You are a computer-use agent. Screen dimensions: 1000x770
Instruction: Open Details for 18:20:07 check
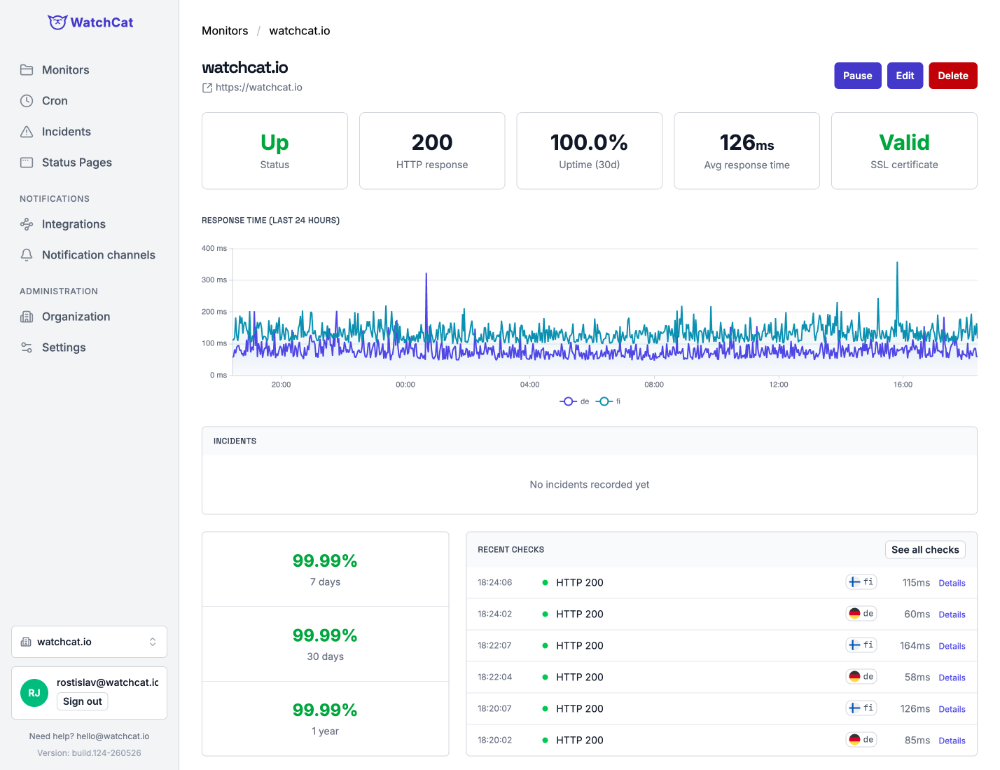click(x=952, y=709)
